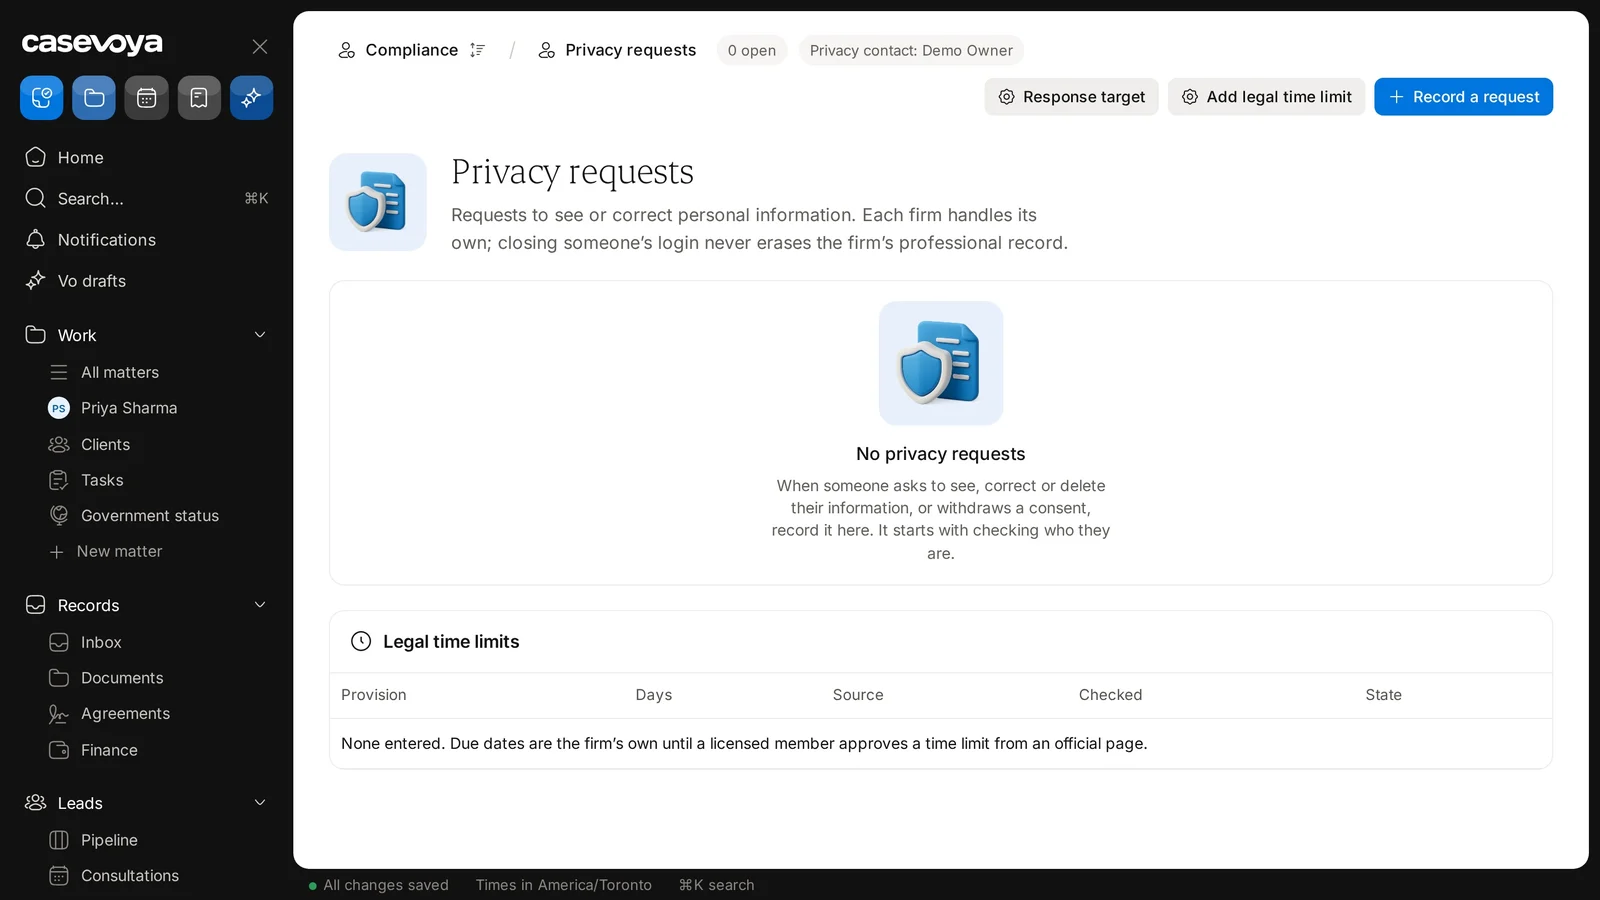Select the folder icon in top toolbar

pyautogui.click(x=94, y=98)
